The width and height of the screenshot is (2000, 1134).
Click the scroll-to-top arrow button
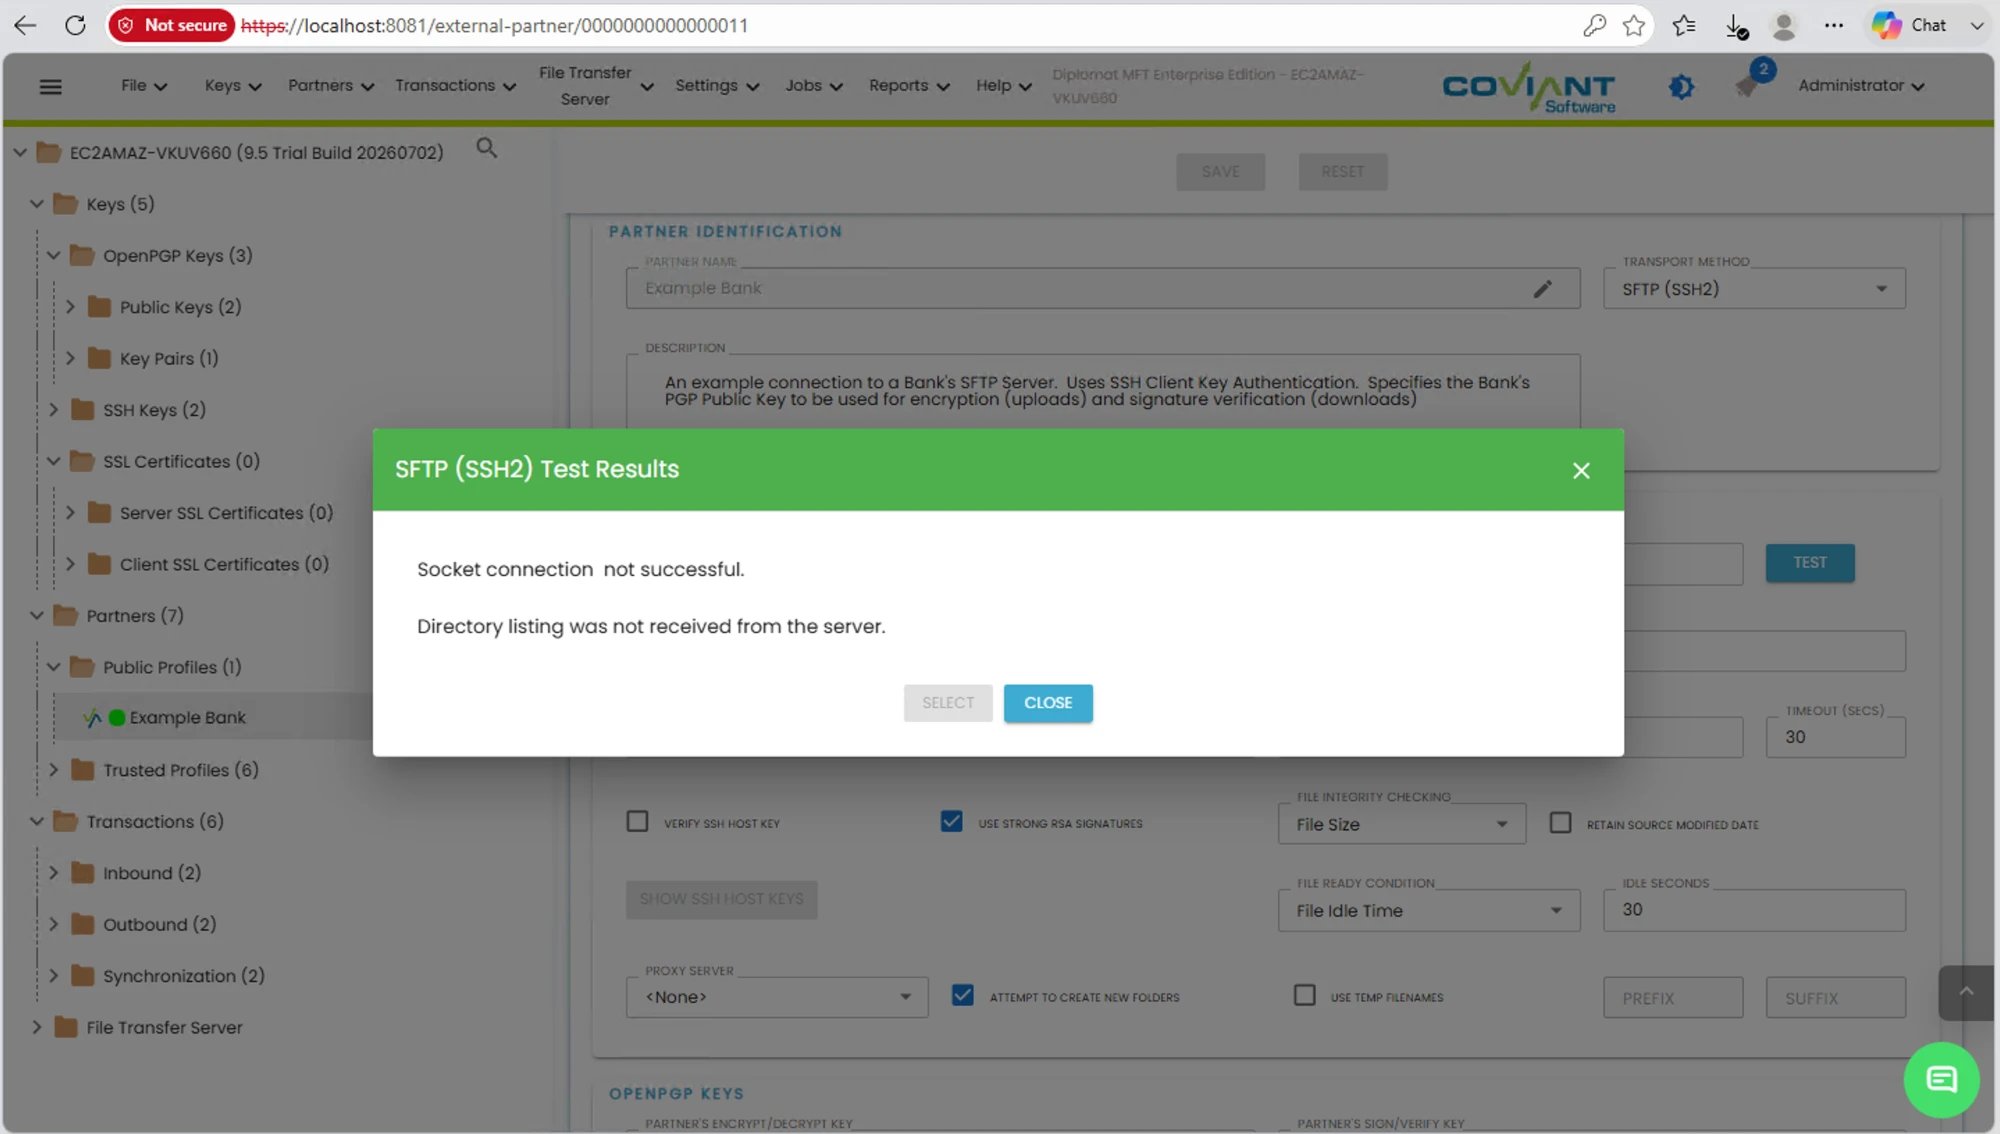(1966, 992)
